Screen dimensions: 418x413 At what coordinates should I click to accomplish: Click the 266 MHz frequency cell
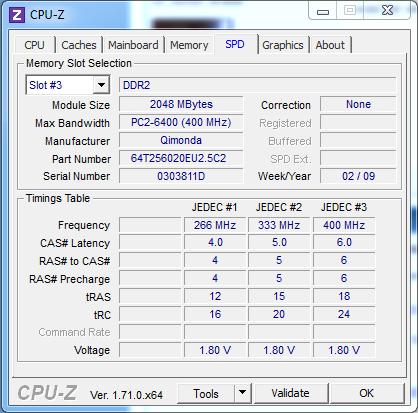(x=215, y=225)
